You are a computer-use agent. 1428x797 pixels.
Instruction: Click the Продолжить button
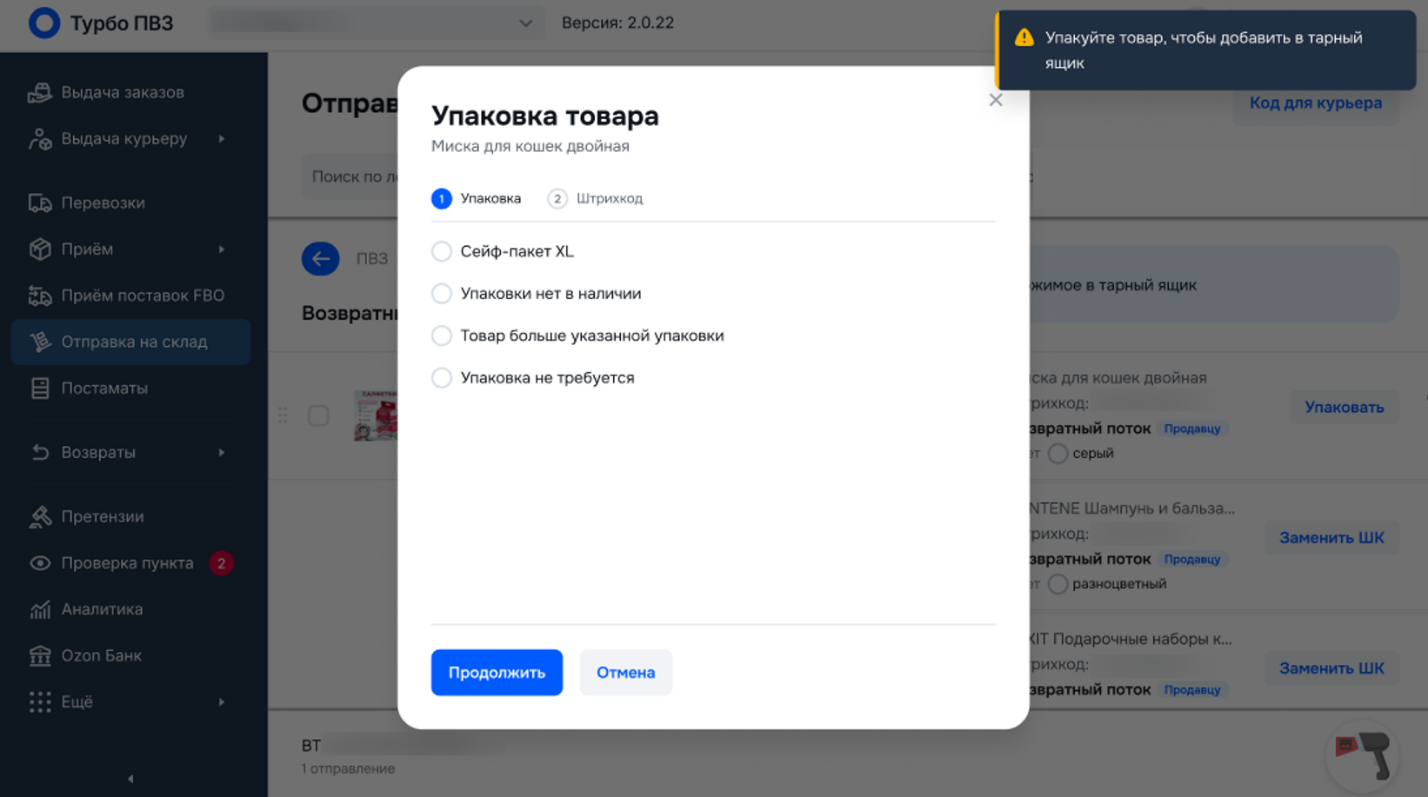(497, 672)
